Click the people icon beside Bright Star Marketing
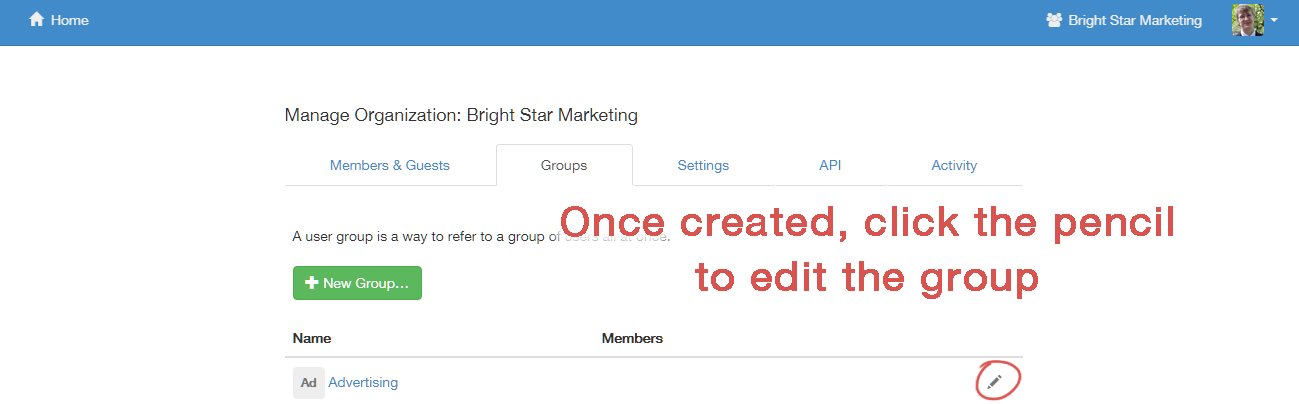 1054,20
